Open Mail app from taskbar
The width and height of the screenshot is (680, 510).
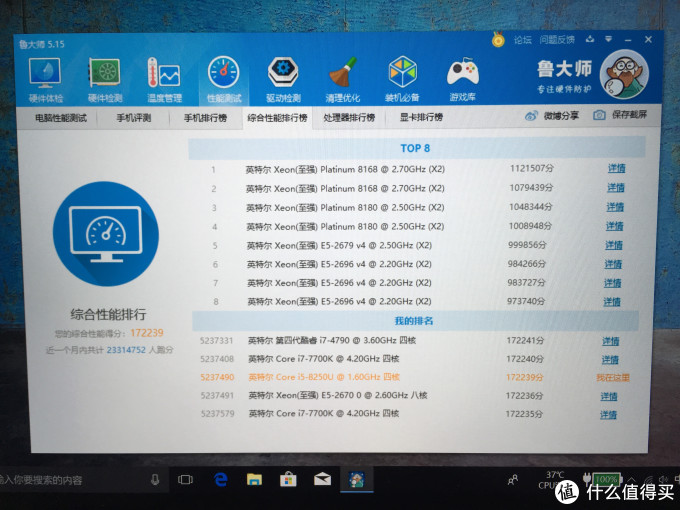click(322, 479)
